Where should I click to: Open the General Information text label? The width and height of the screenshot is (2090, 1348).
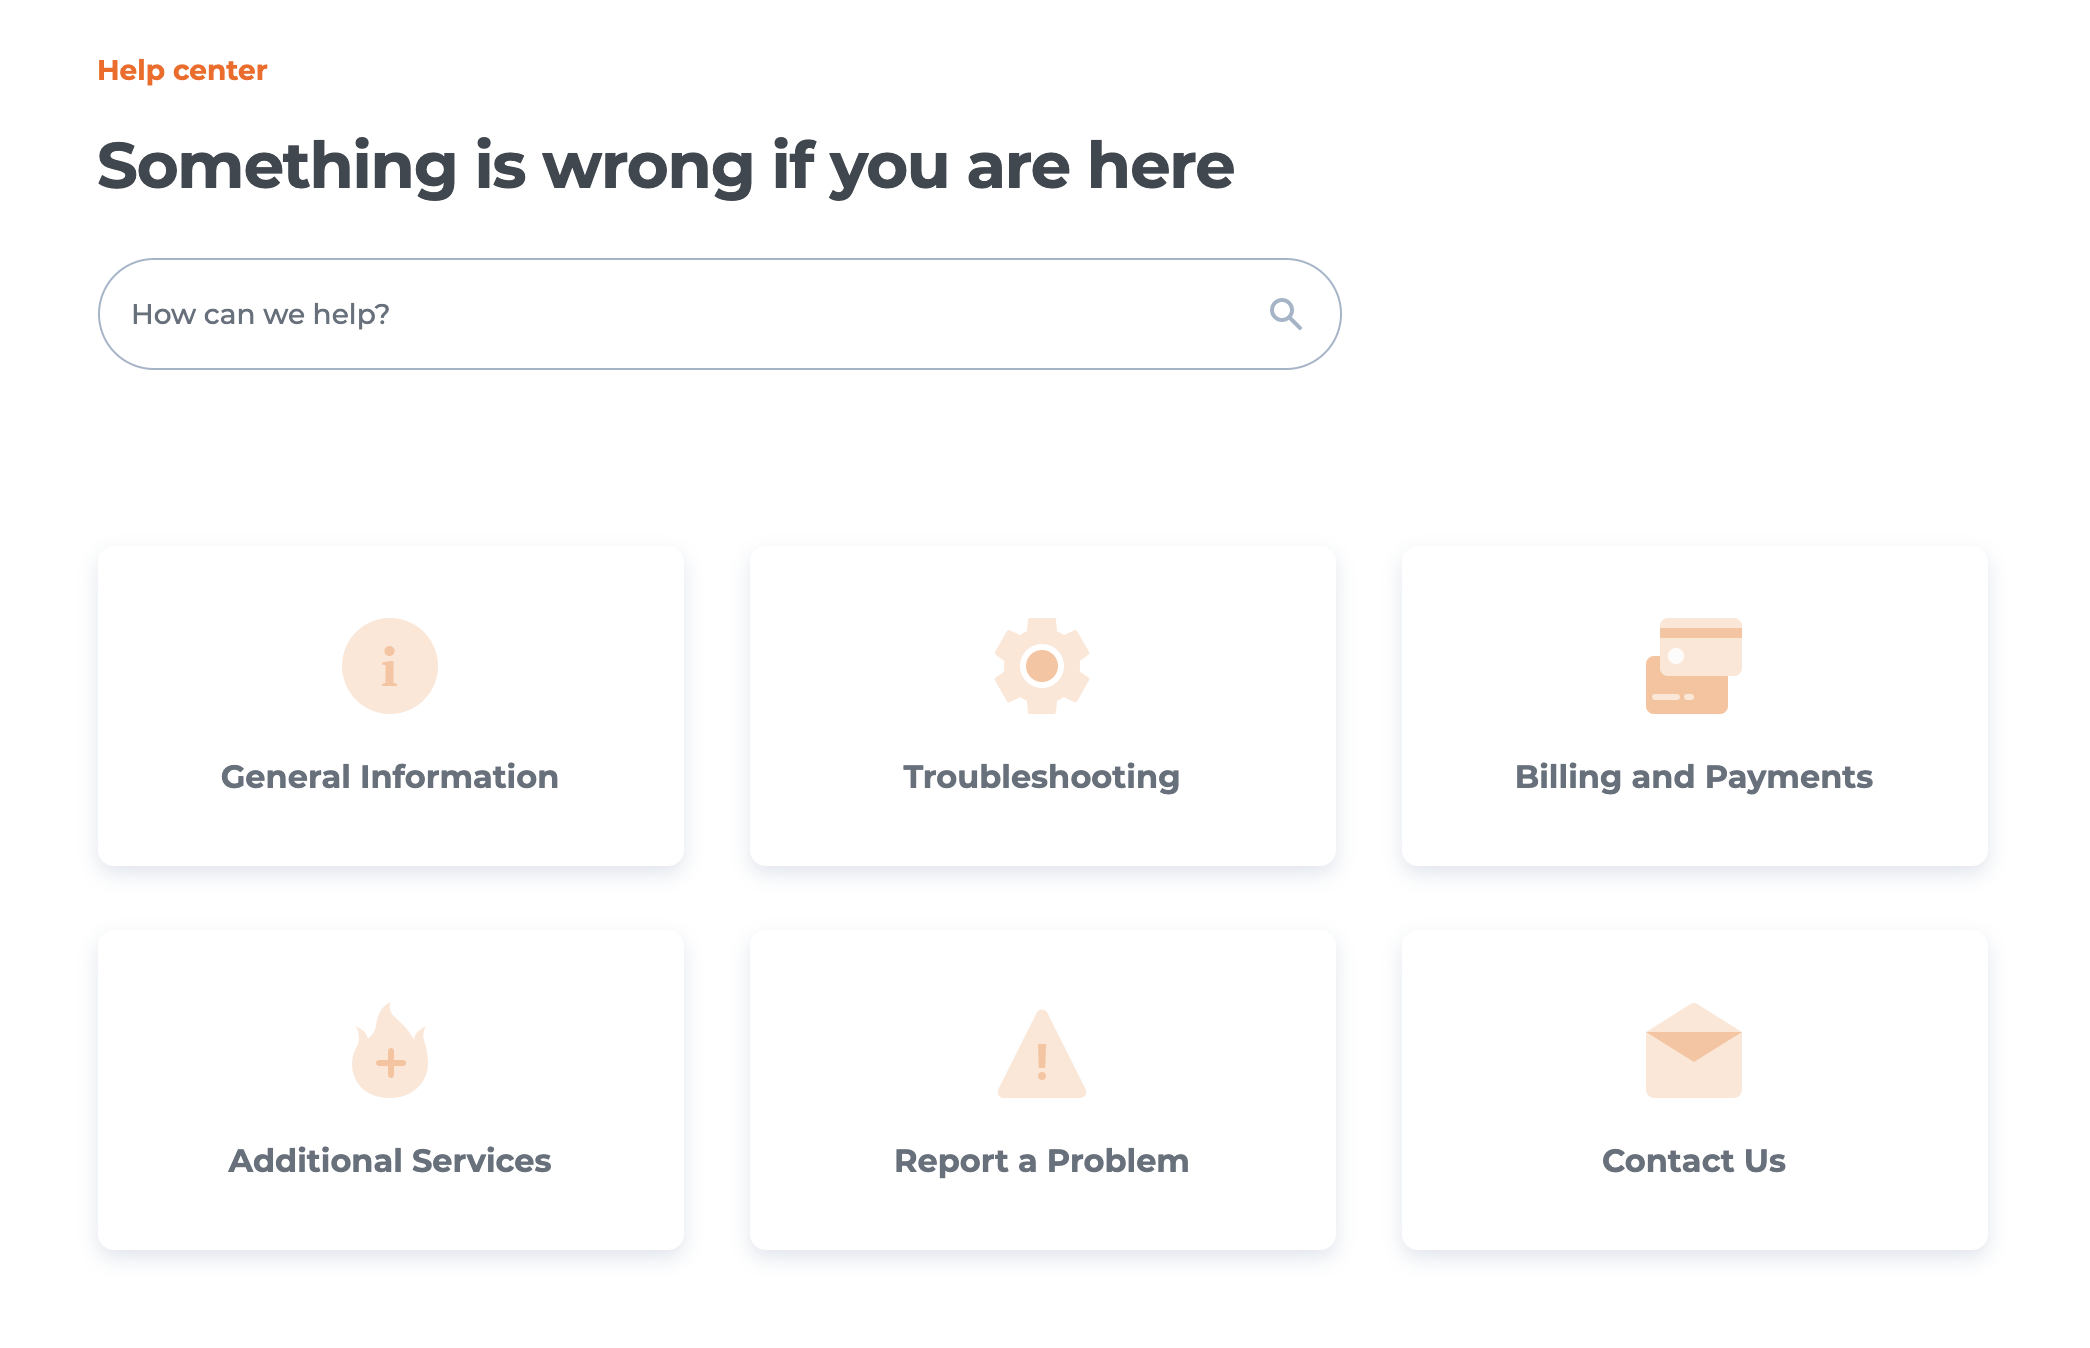(x=390, y=777)
